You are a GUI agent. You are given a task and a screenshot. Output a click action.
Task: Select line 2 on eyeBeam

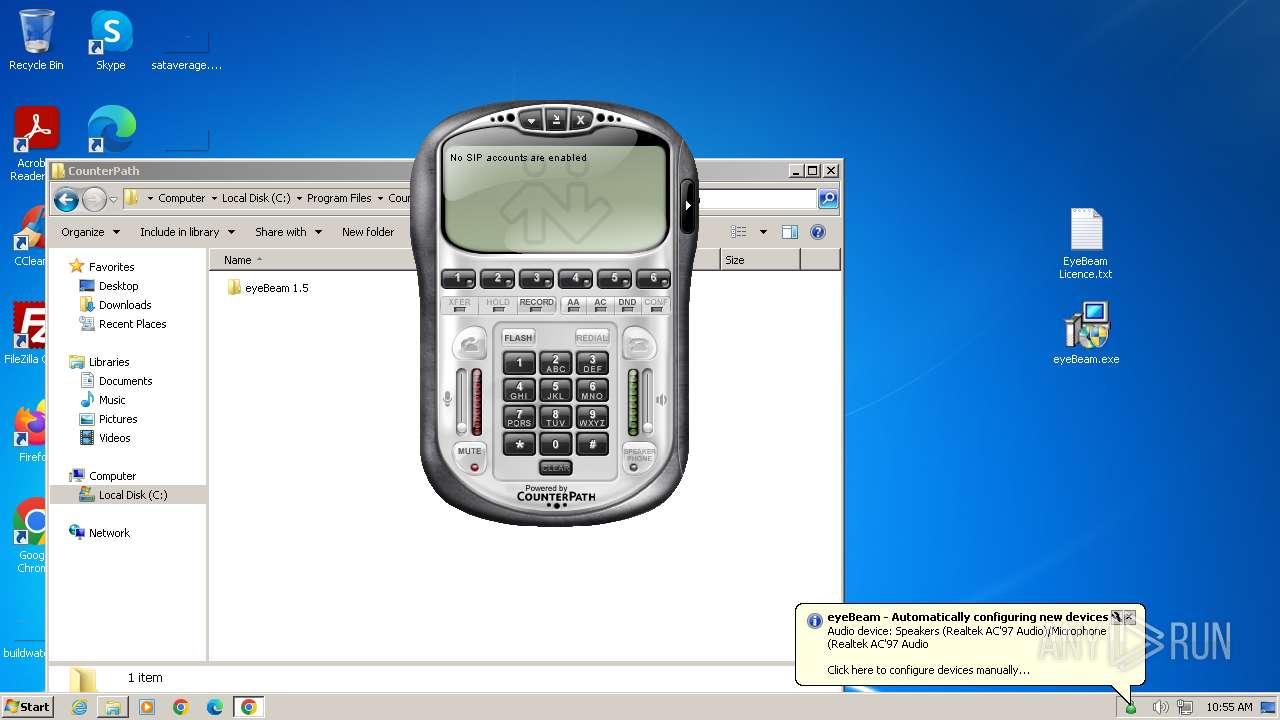[x=497, y=279]
